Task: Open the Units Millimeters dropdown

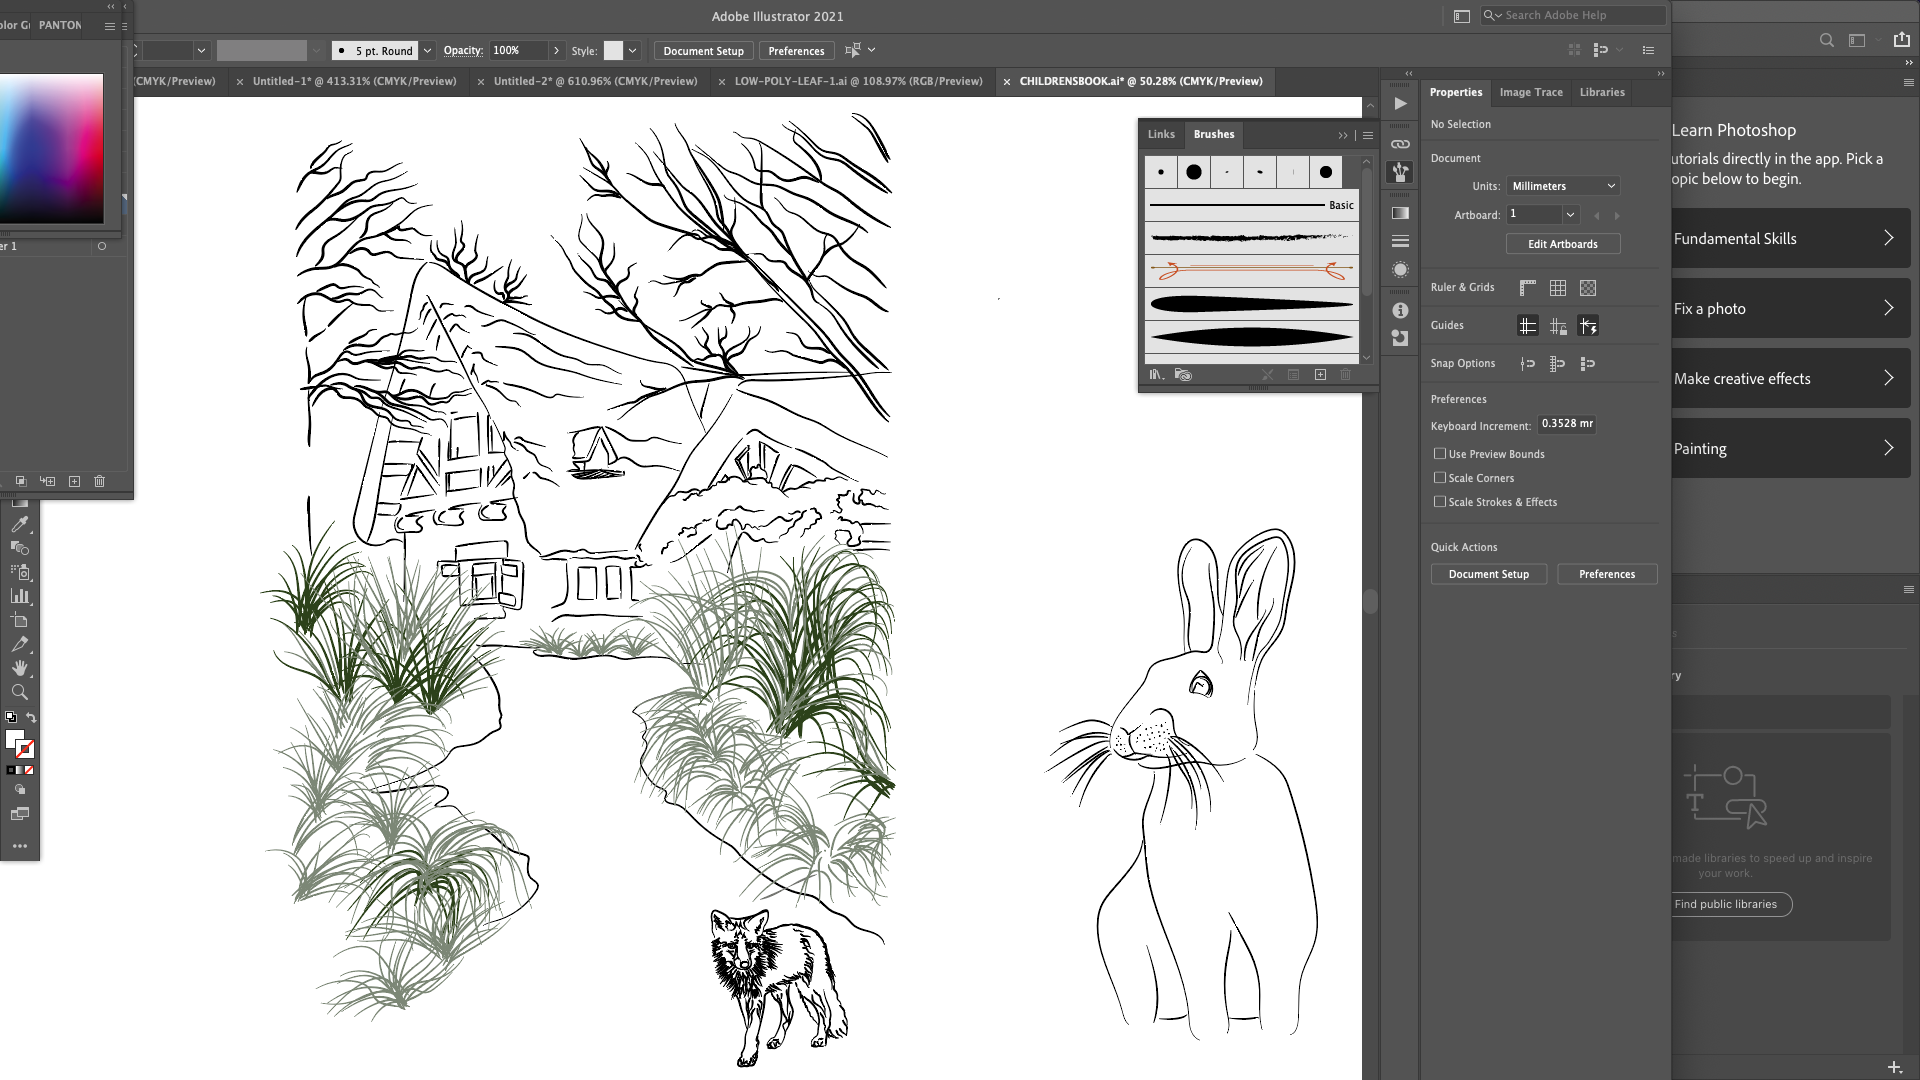Action: pos(1563,186)
